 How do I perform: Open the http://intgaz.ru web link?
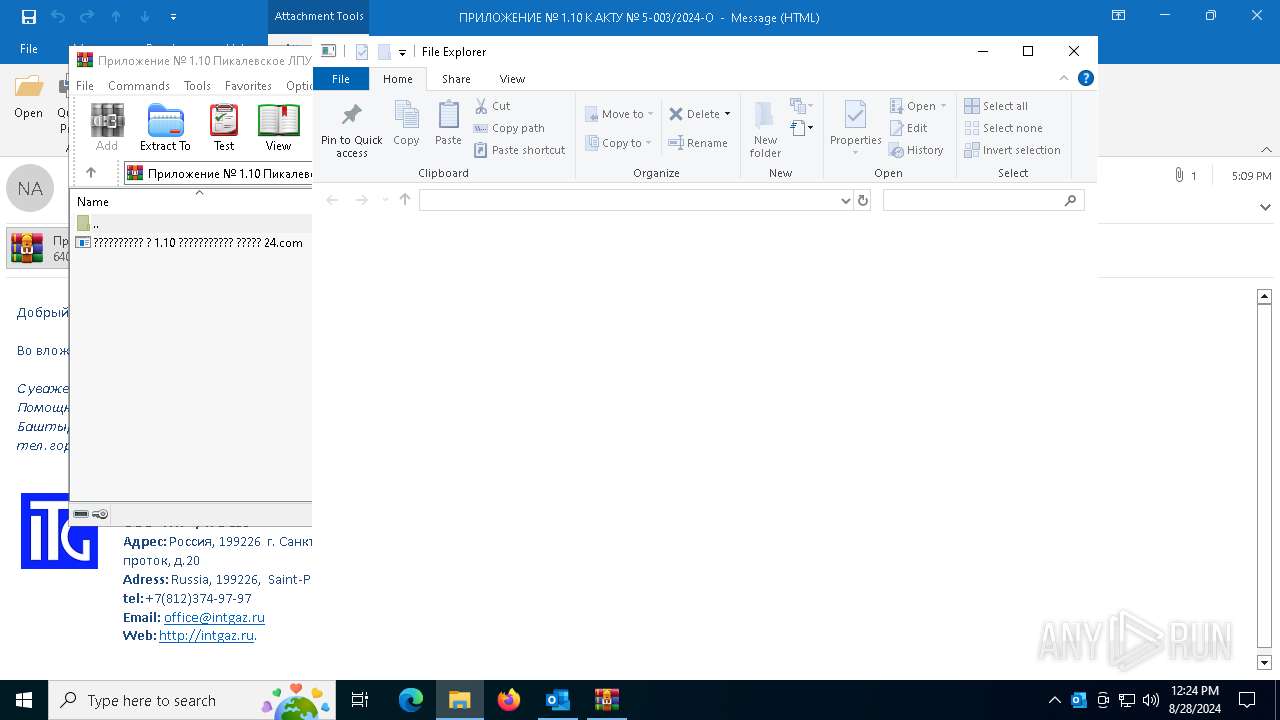pyautogui.click(x=206, y=635)
